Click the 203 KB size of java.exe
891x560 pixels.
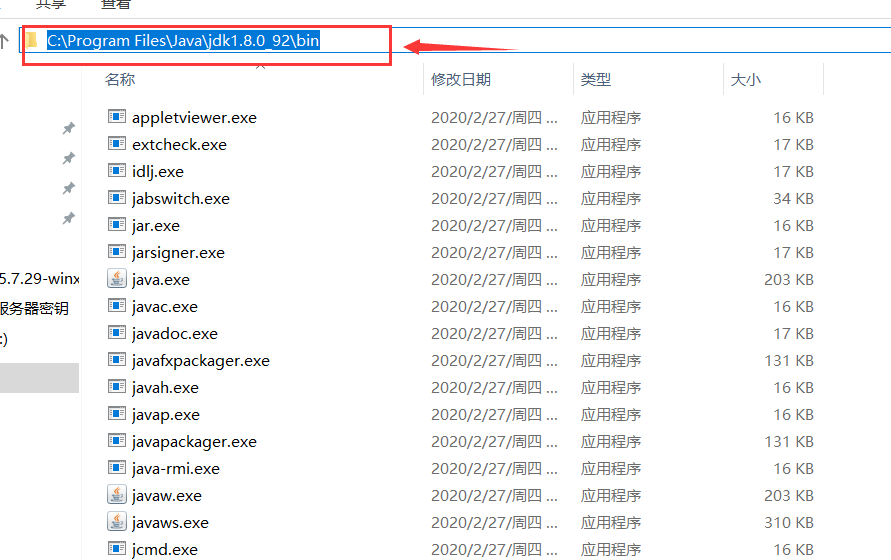coord(789,280)
